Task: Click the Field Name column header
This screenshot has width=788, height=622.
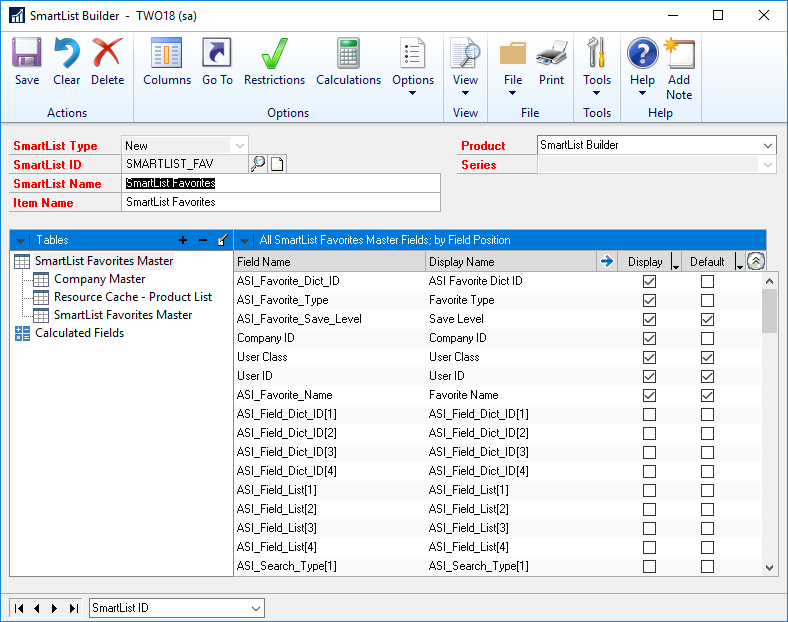Action: point(330,262)
